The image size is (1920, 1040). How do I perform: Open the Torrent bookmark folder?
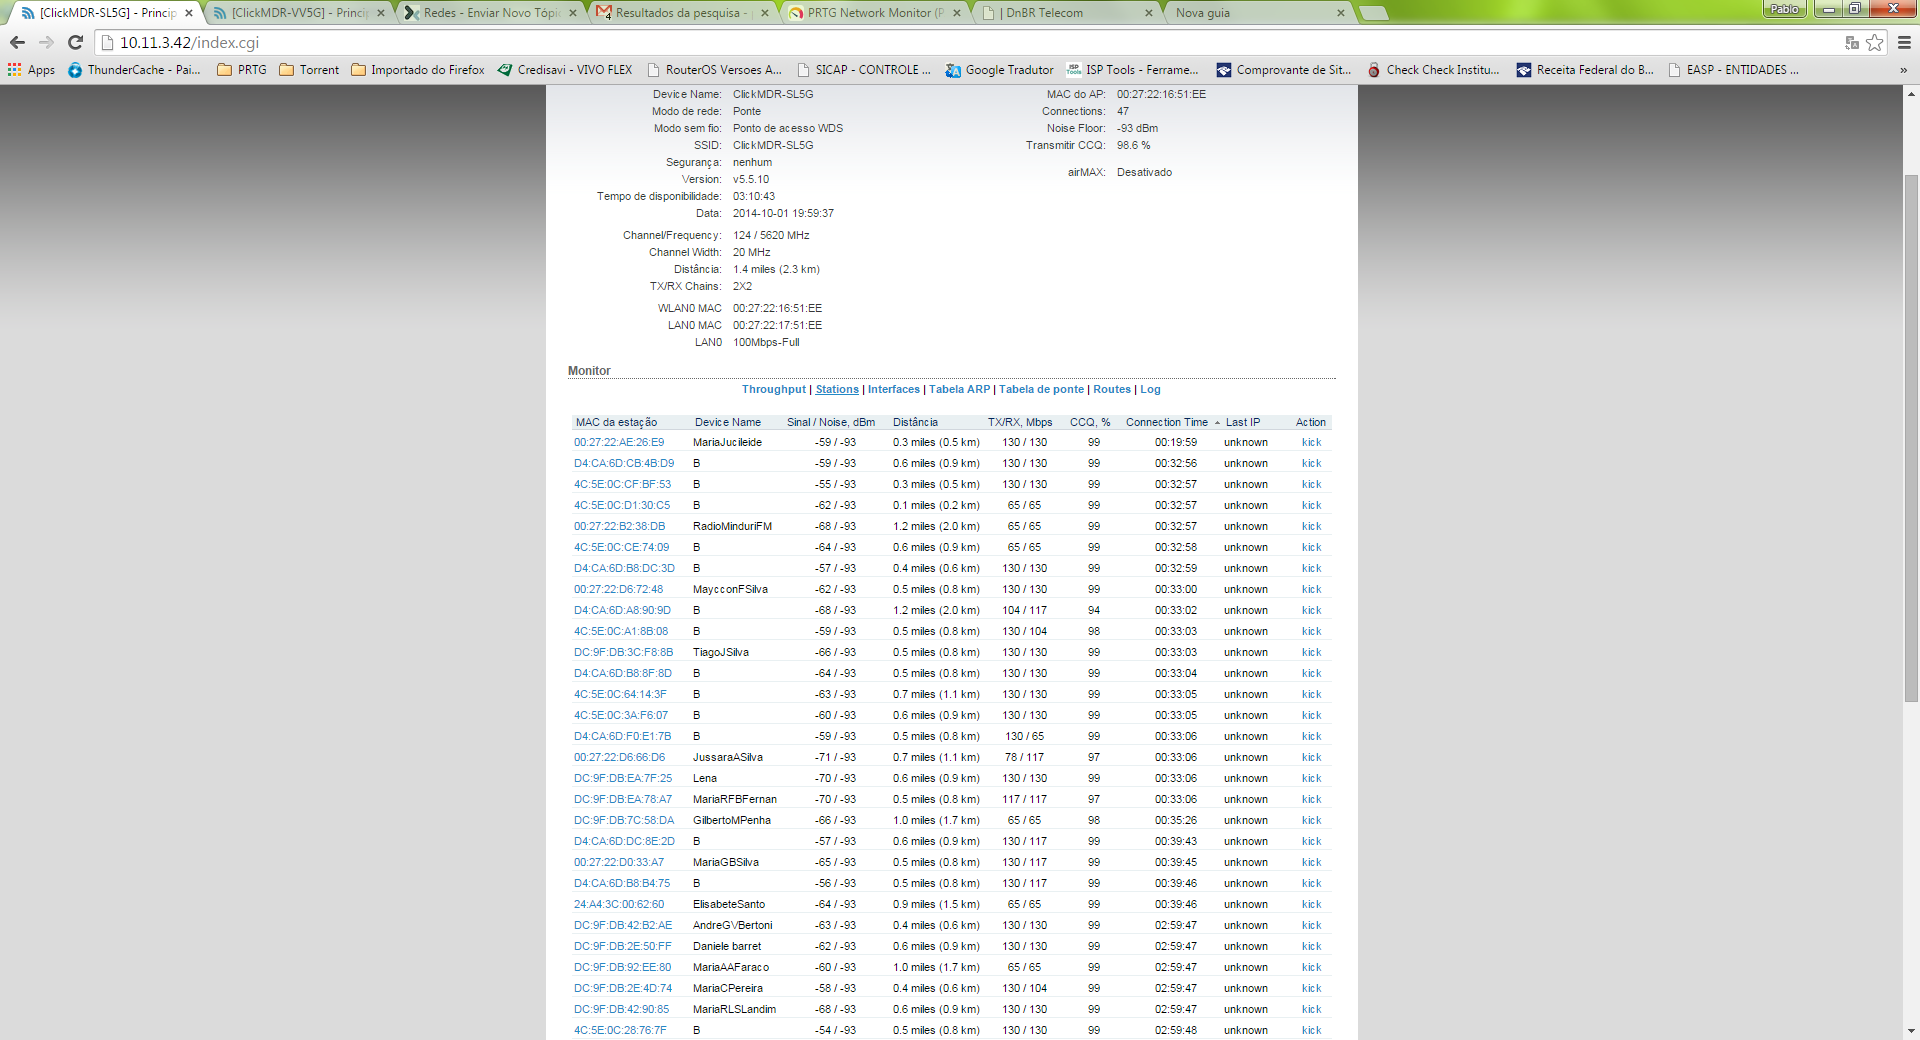pos(309,70)
